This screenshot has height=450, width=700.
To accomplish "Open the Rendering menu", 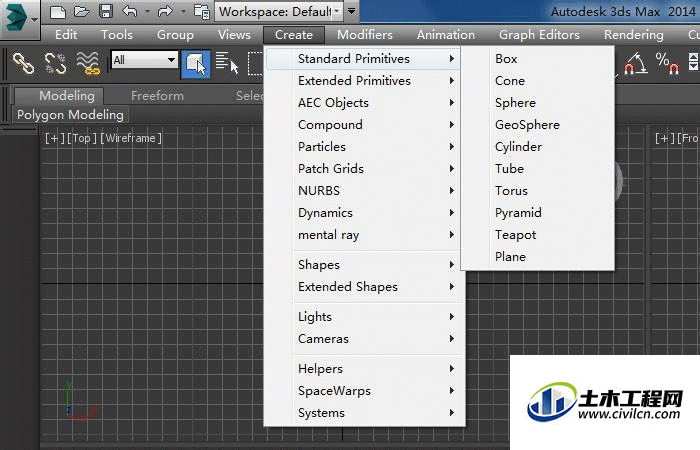I will point(633,34).
